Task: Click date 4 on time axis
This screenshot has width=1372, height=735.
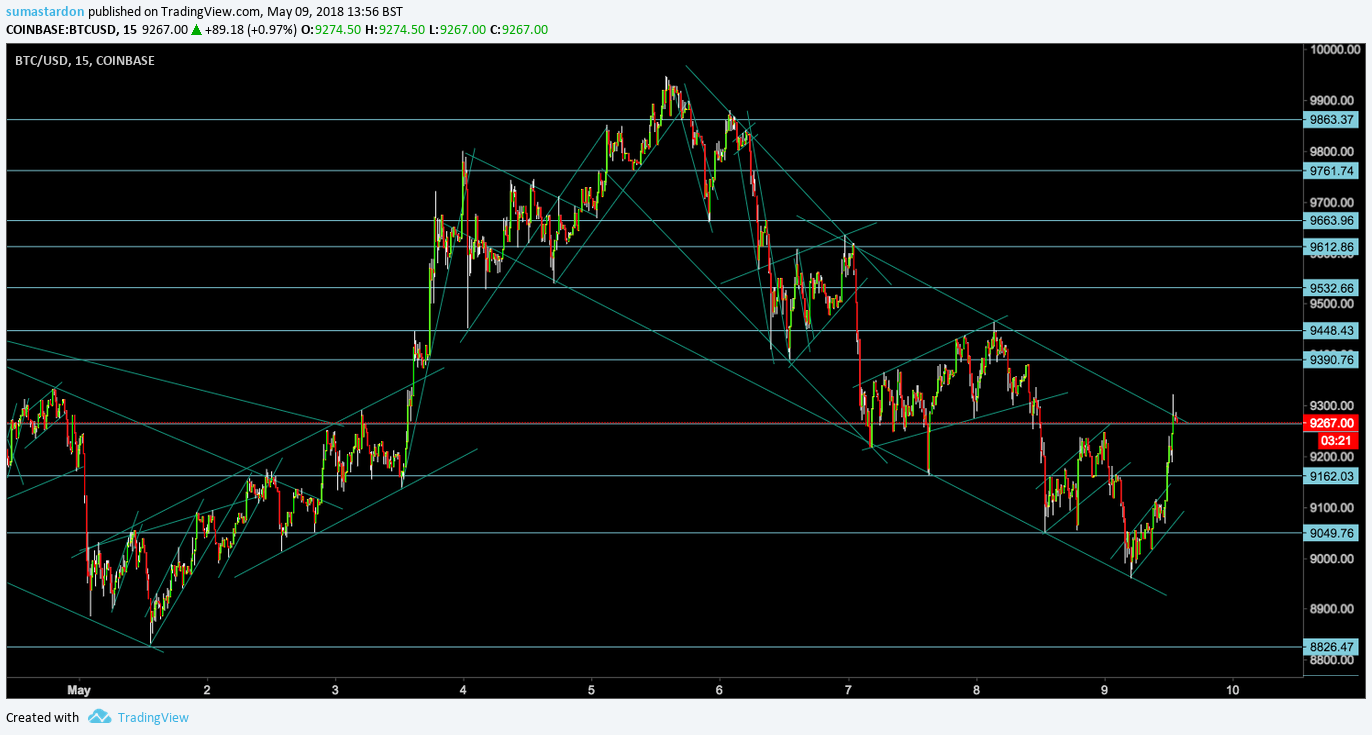Action: 464,690
